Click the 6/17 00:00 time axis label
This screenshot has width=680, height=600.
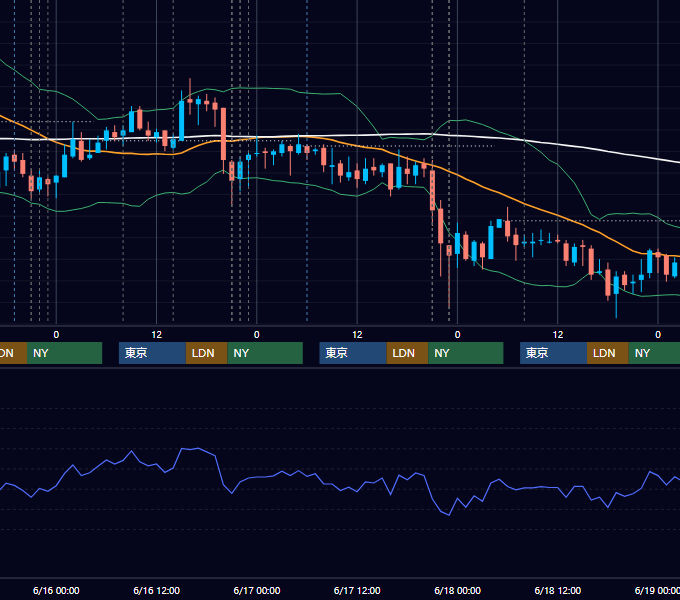tap(257, 590)
